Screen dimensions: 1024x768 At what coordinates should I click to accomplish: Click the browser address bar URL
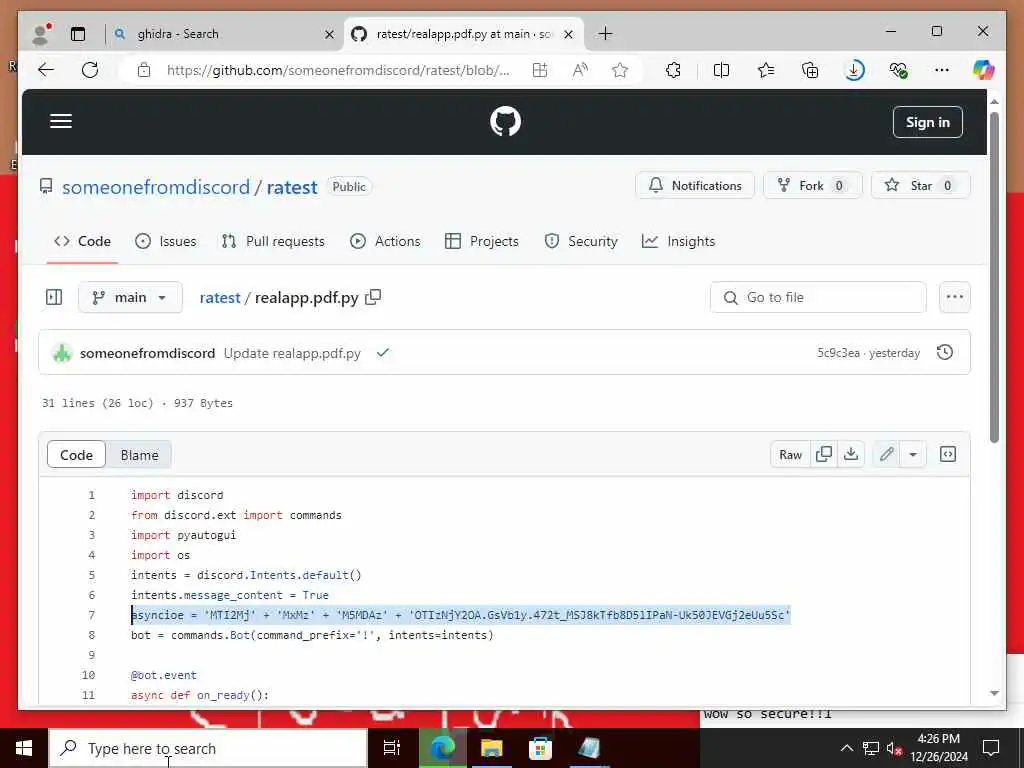338,70
